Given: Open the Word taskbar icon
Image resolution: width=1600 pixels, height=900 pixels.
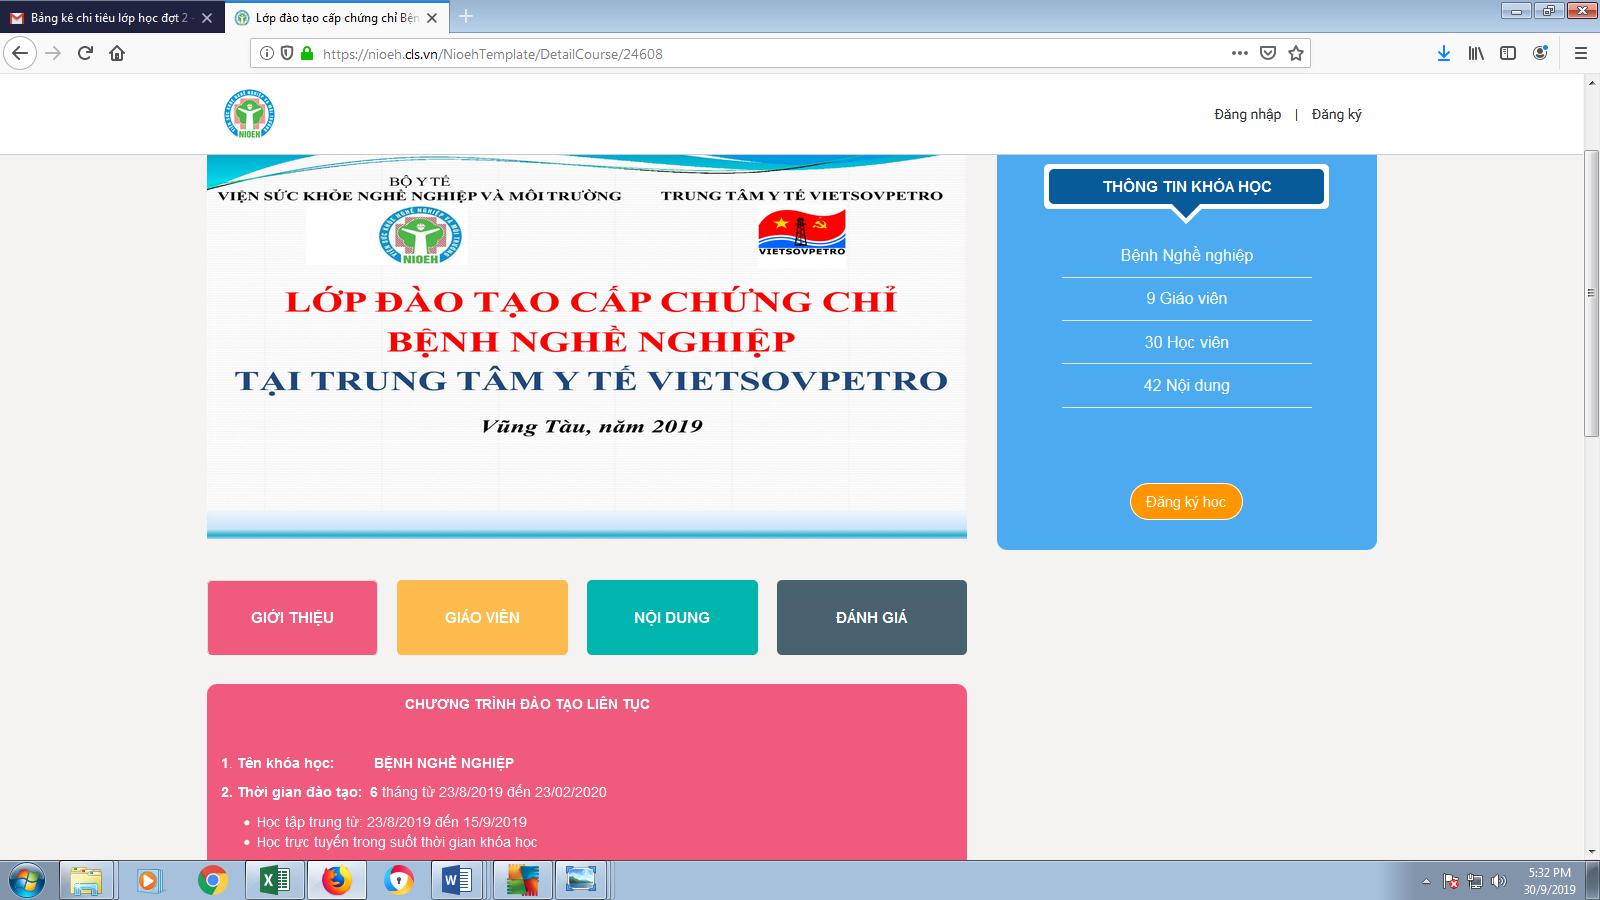Looking at the screenshot, I should 456,881.
